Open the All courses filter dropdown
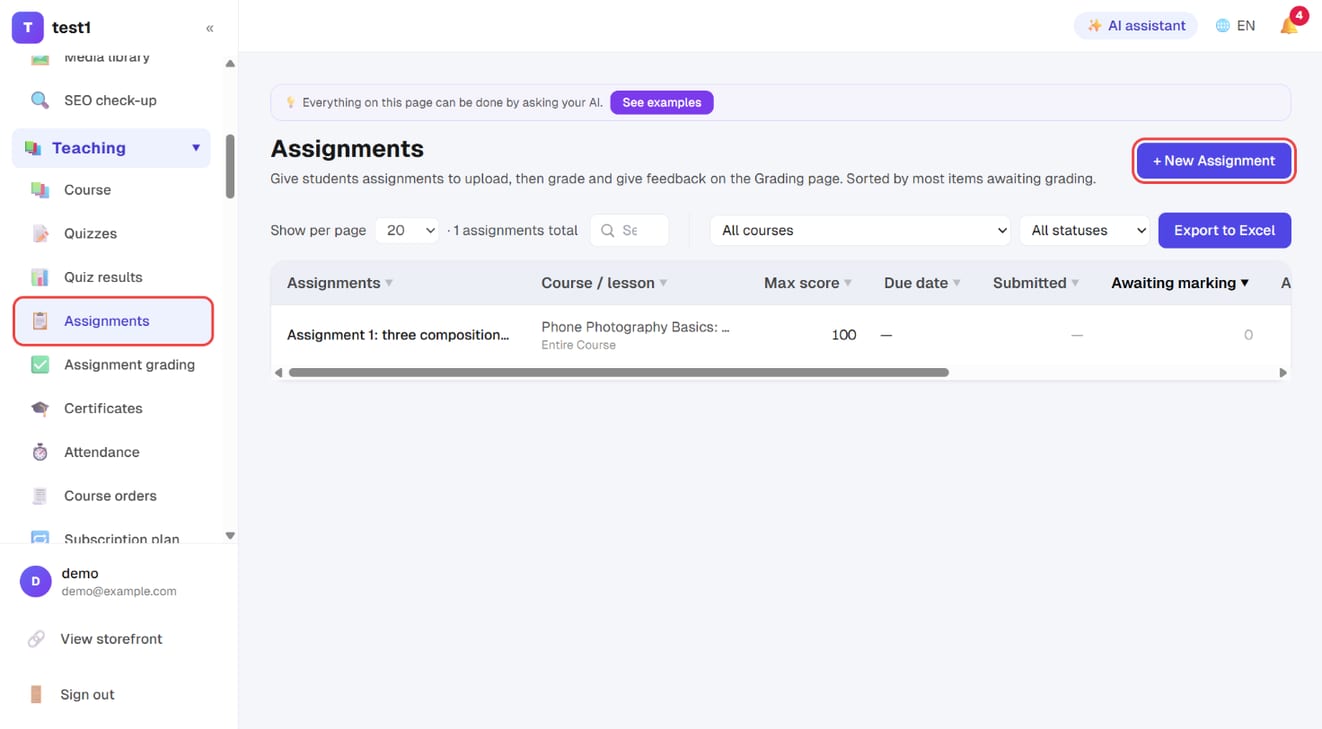The image size is (1322, 729). point(861,230)
